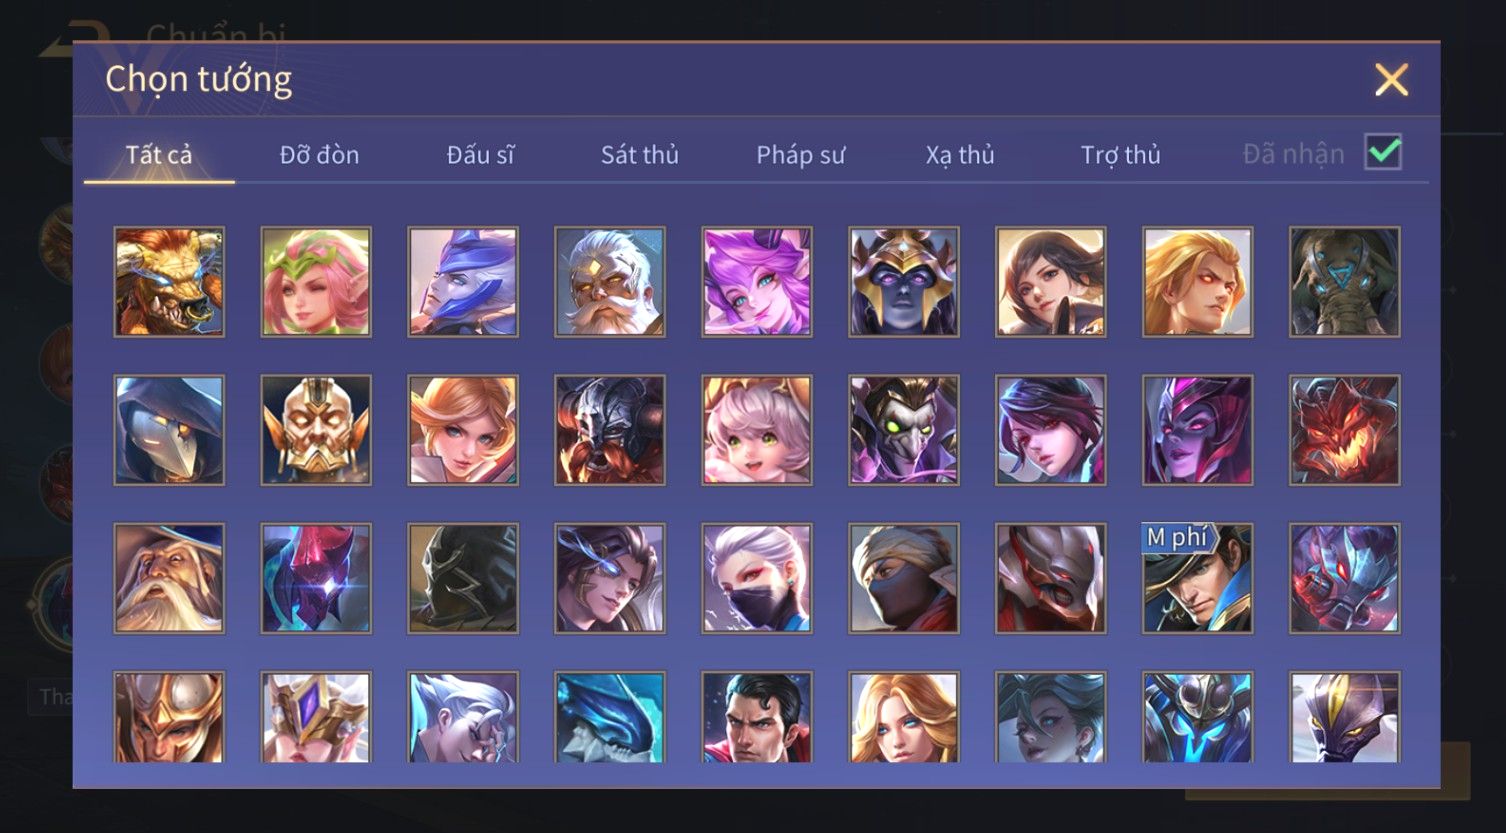Toggle the Đã nhận checkbox
The height and width of the screenshot is (833, 1506).
(1383, 153)
